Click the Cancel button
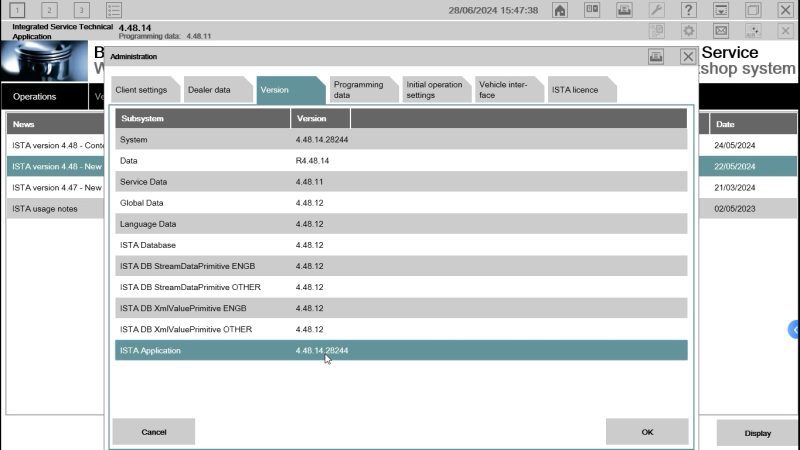Screen dimensions: 800x450 click(x=154, y=432)
